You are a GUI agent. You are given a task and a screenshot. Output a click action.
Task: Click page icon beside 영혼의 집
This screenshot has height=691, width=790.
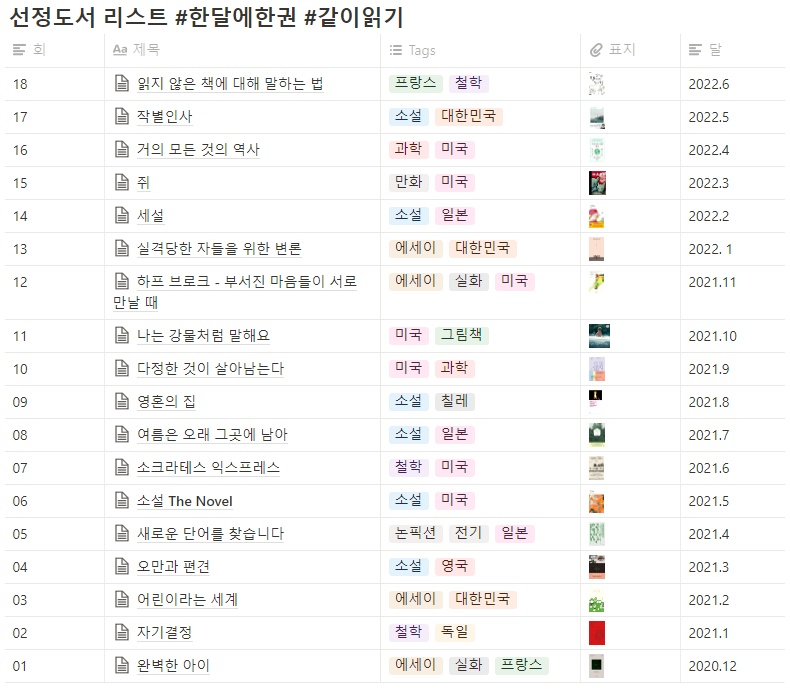121,402
